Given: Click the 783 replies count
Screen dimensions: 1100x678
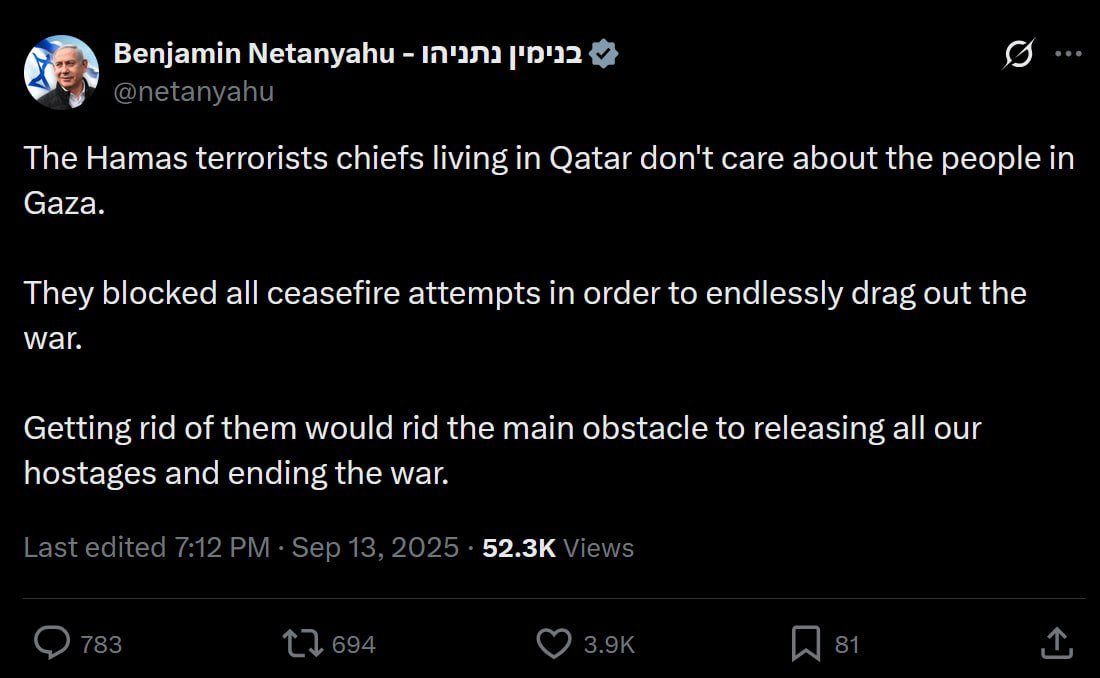Looking at the screenshot, I should click(x=101, y=645).
